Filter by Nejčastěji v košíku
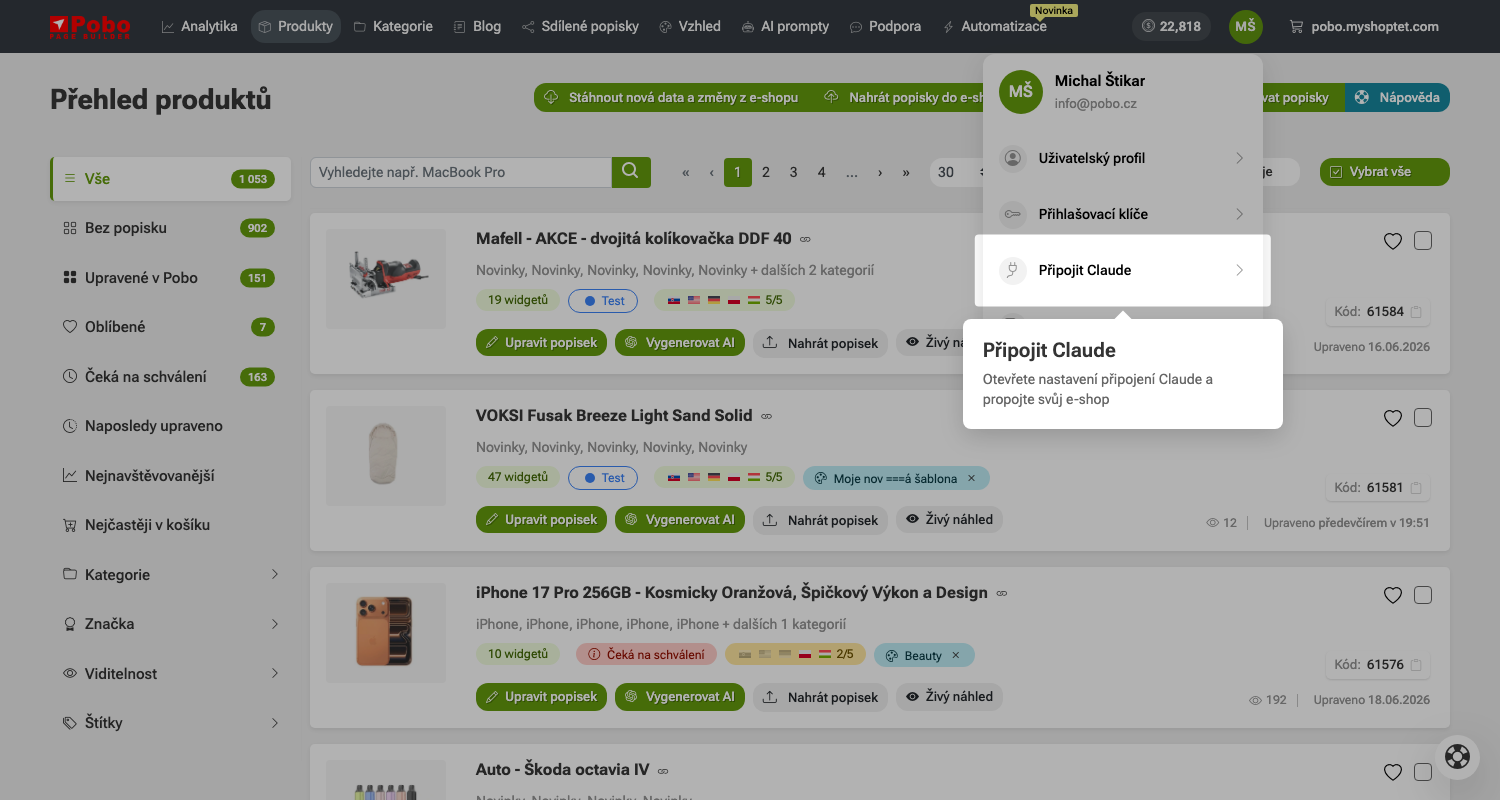 (171, 525)
